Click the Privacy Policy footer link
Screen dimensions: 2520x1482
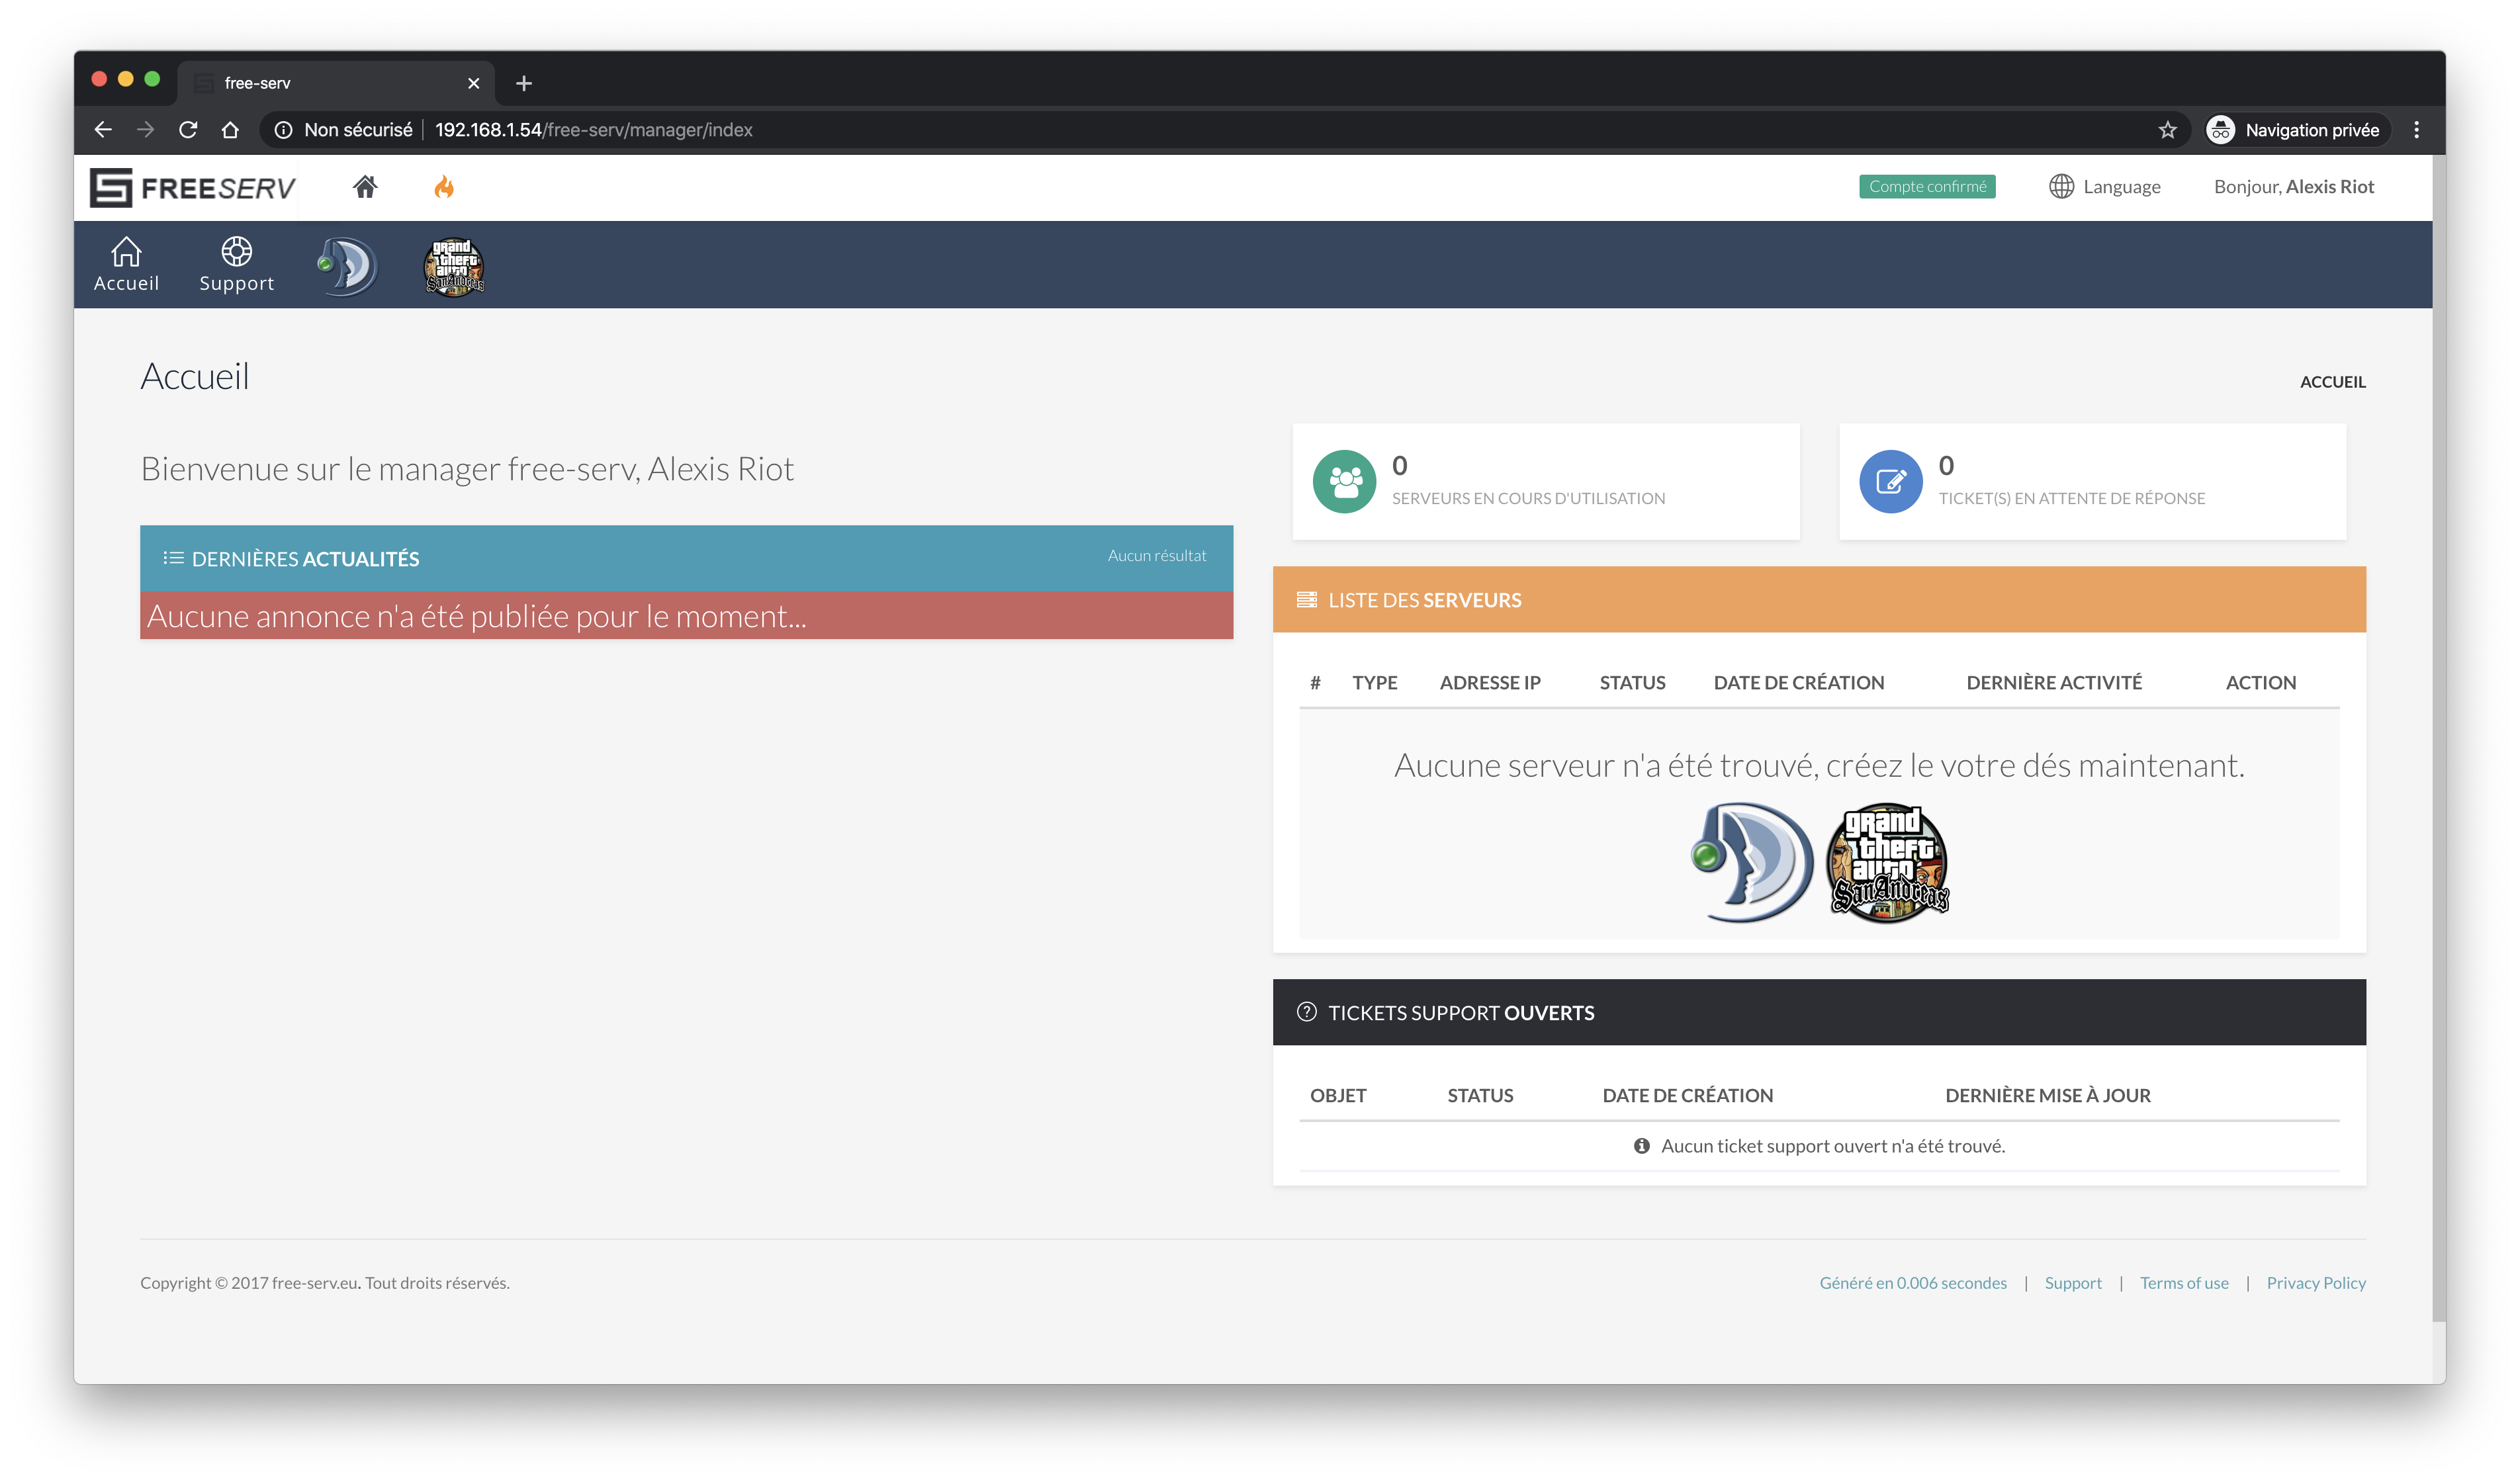pyautogui.click(x=2315, y=1283)
